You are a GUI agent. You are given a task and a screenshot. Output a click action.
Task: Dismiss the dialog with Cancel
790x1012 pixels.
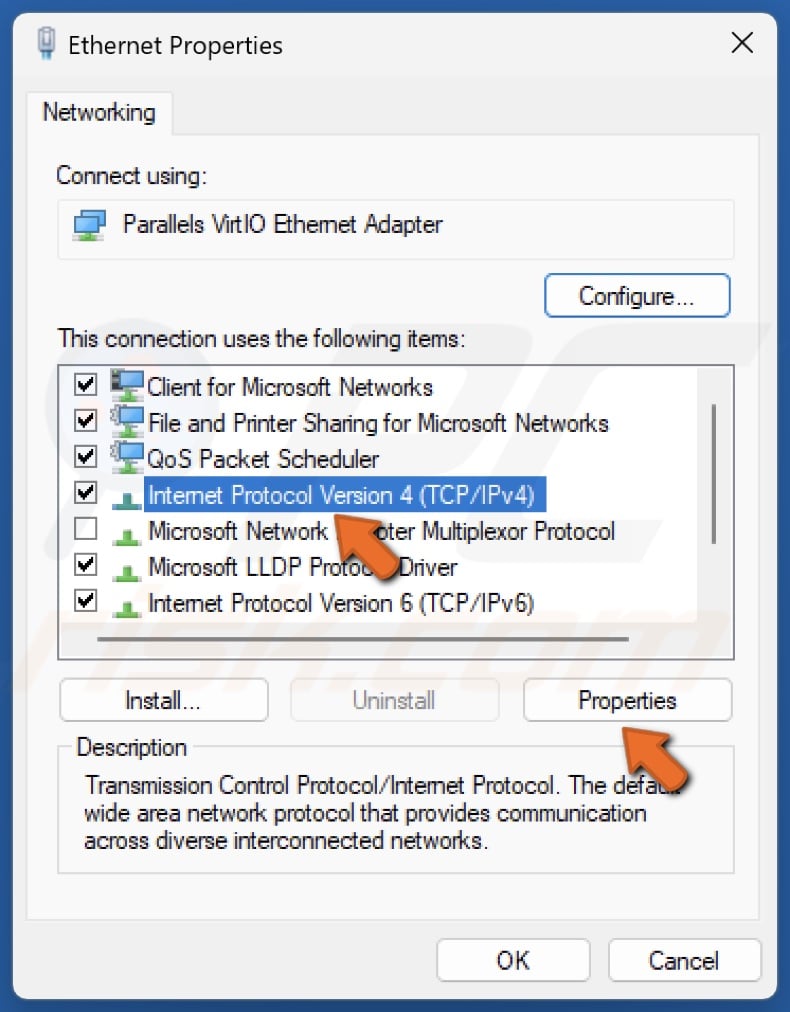coord(684,960)
